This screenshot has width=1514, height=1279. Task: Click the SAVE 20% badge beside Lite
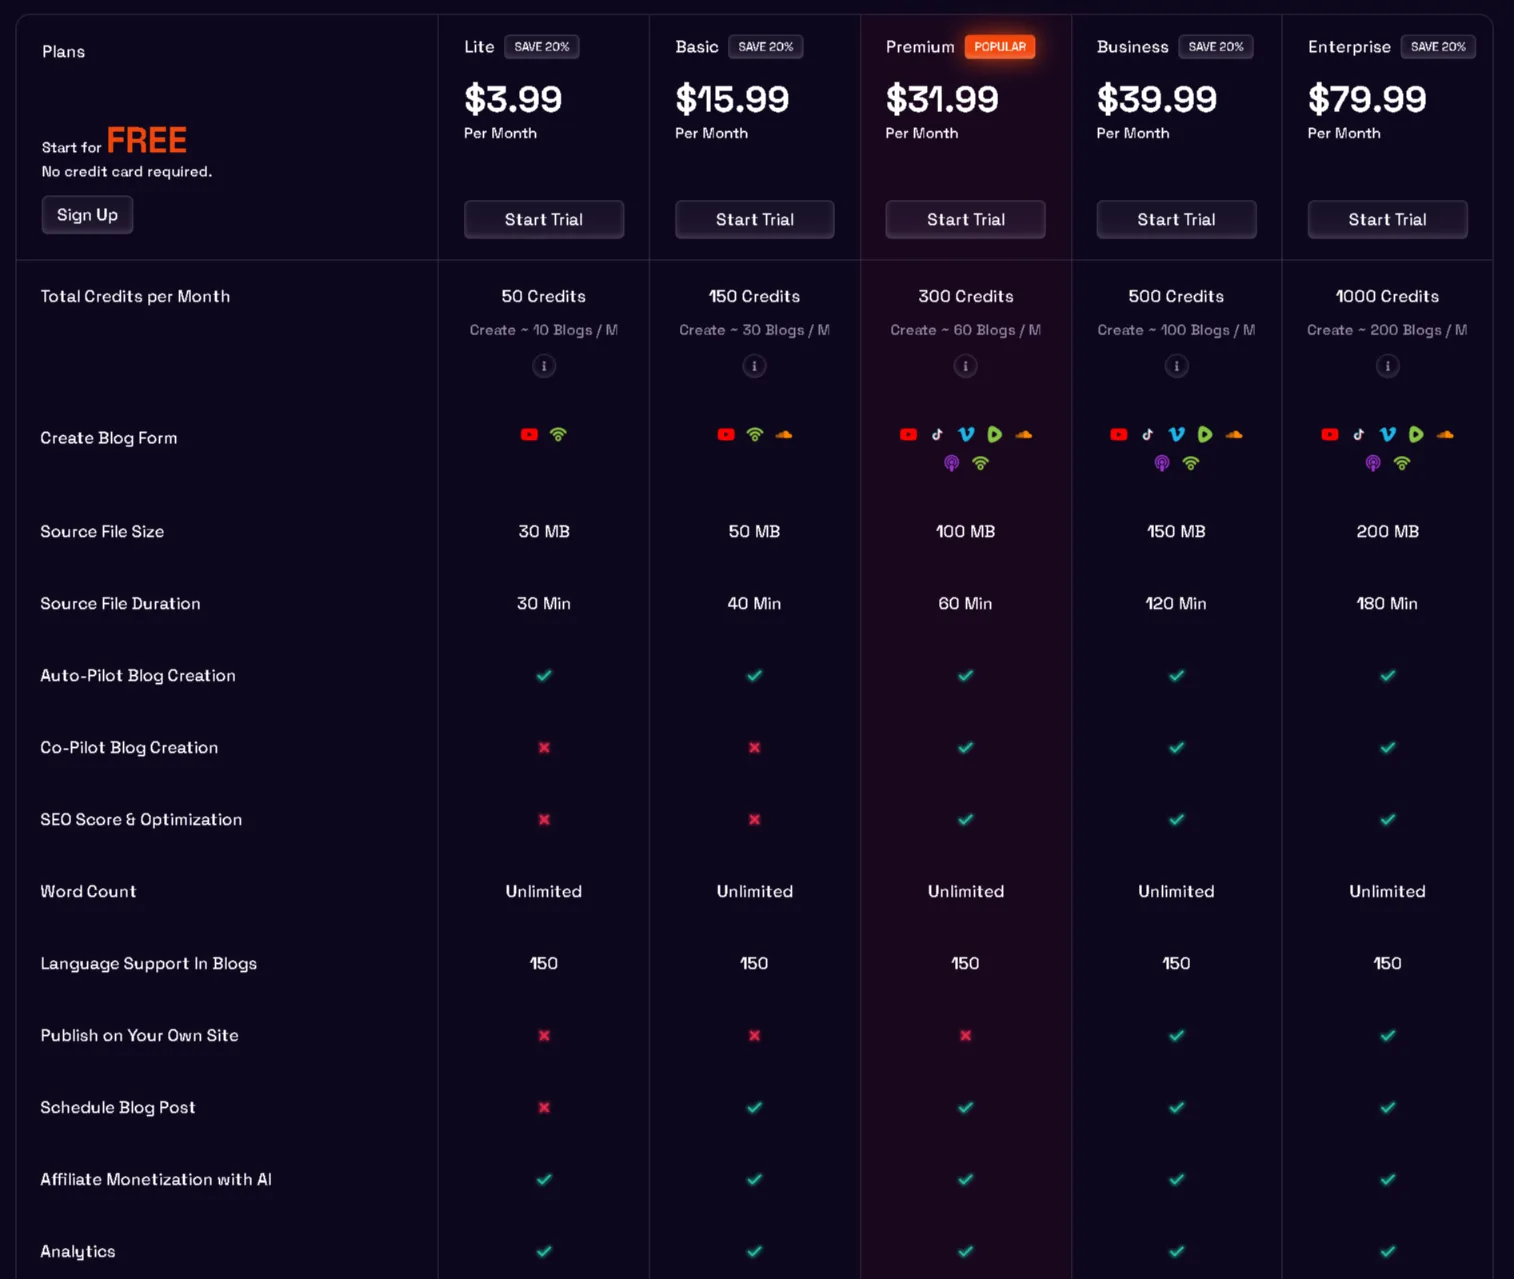point(542,47)
